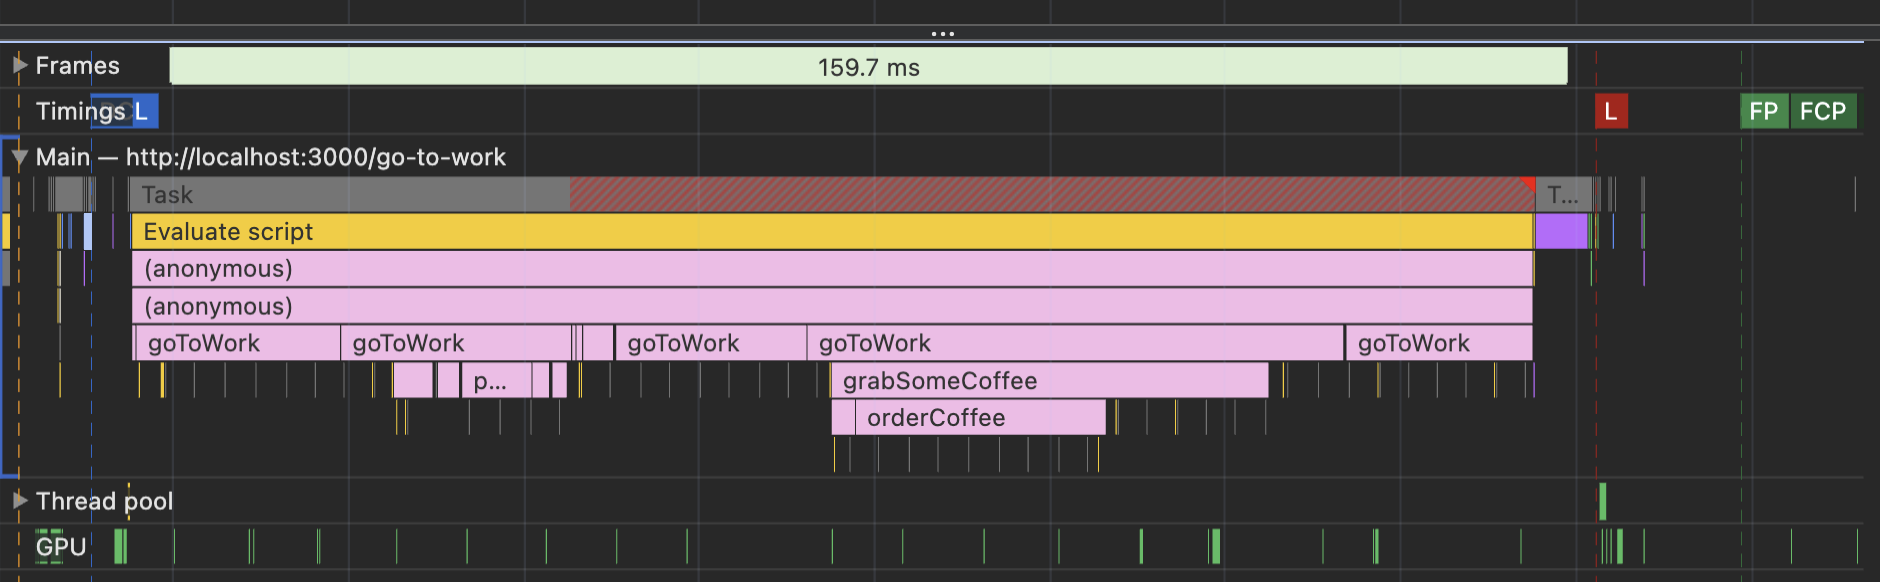
Task: Click the orange dashed DOMContentLoaded marker line
Action: coord(17,300)
